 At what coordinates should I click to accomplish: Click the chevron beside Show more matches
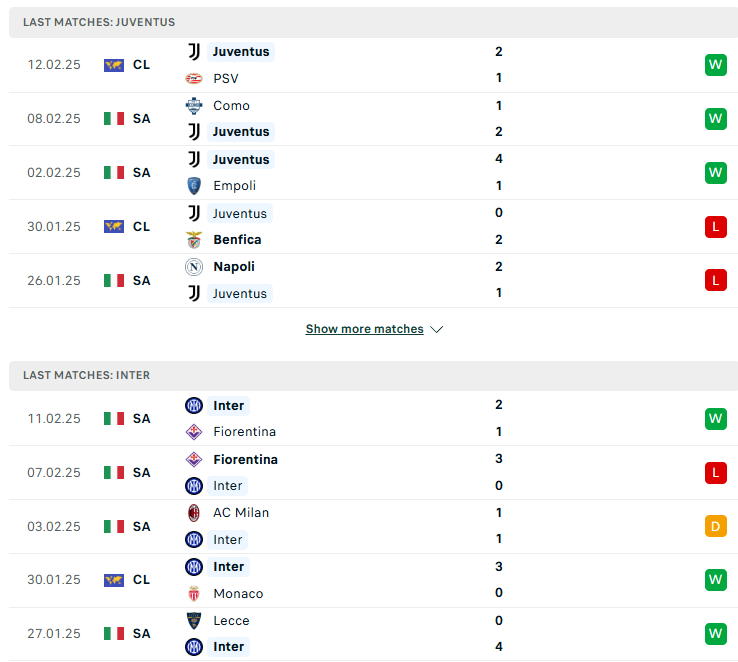point(437,329)
